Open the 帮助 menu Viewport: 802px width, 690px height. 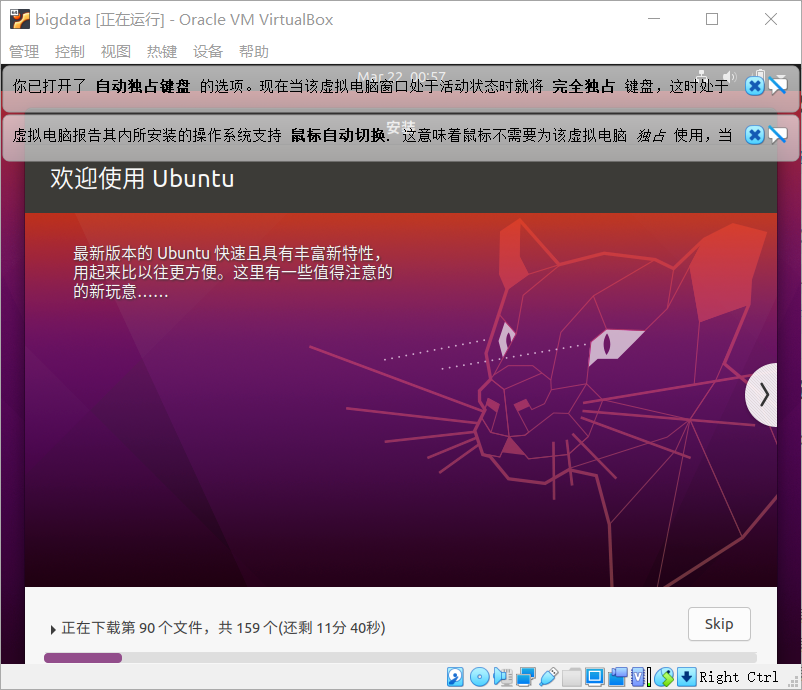coord(254,52)
